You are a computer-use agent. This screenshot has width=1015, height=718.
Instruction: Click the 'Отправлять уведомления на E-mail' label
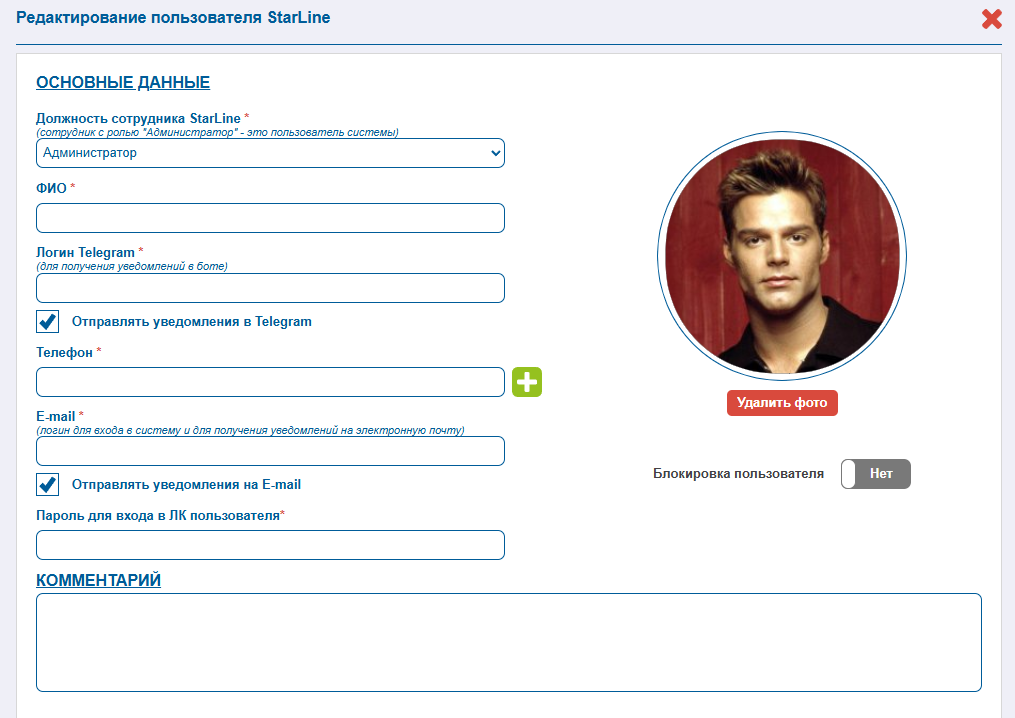point(186,484)
